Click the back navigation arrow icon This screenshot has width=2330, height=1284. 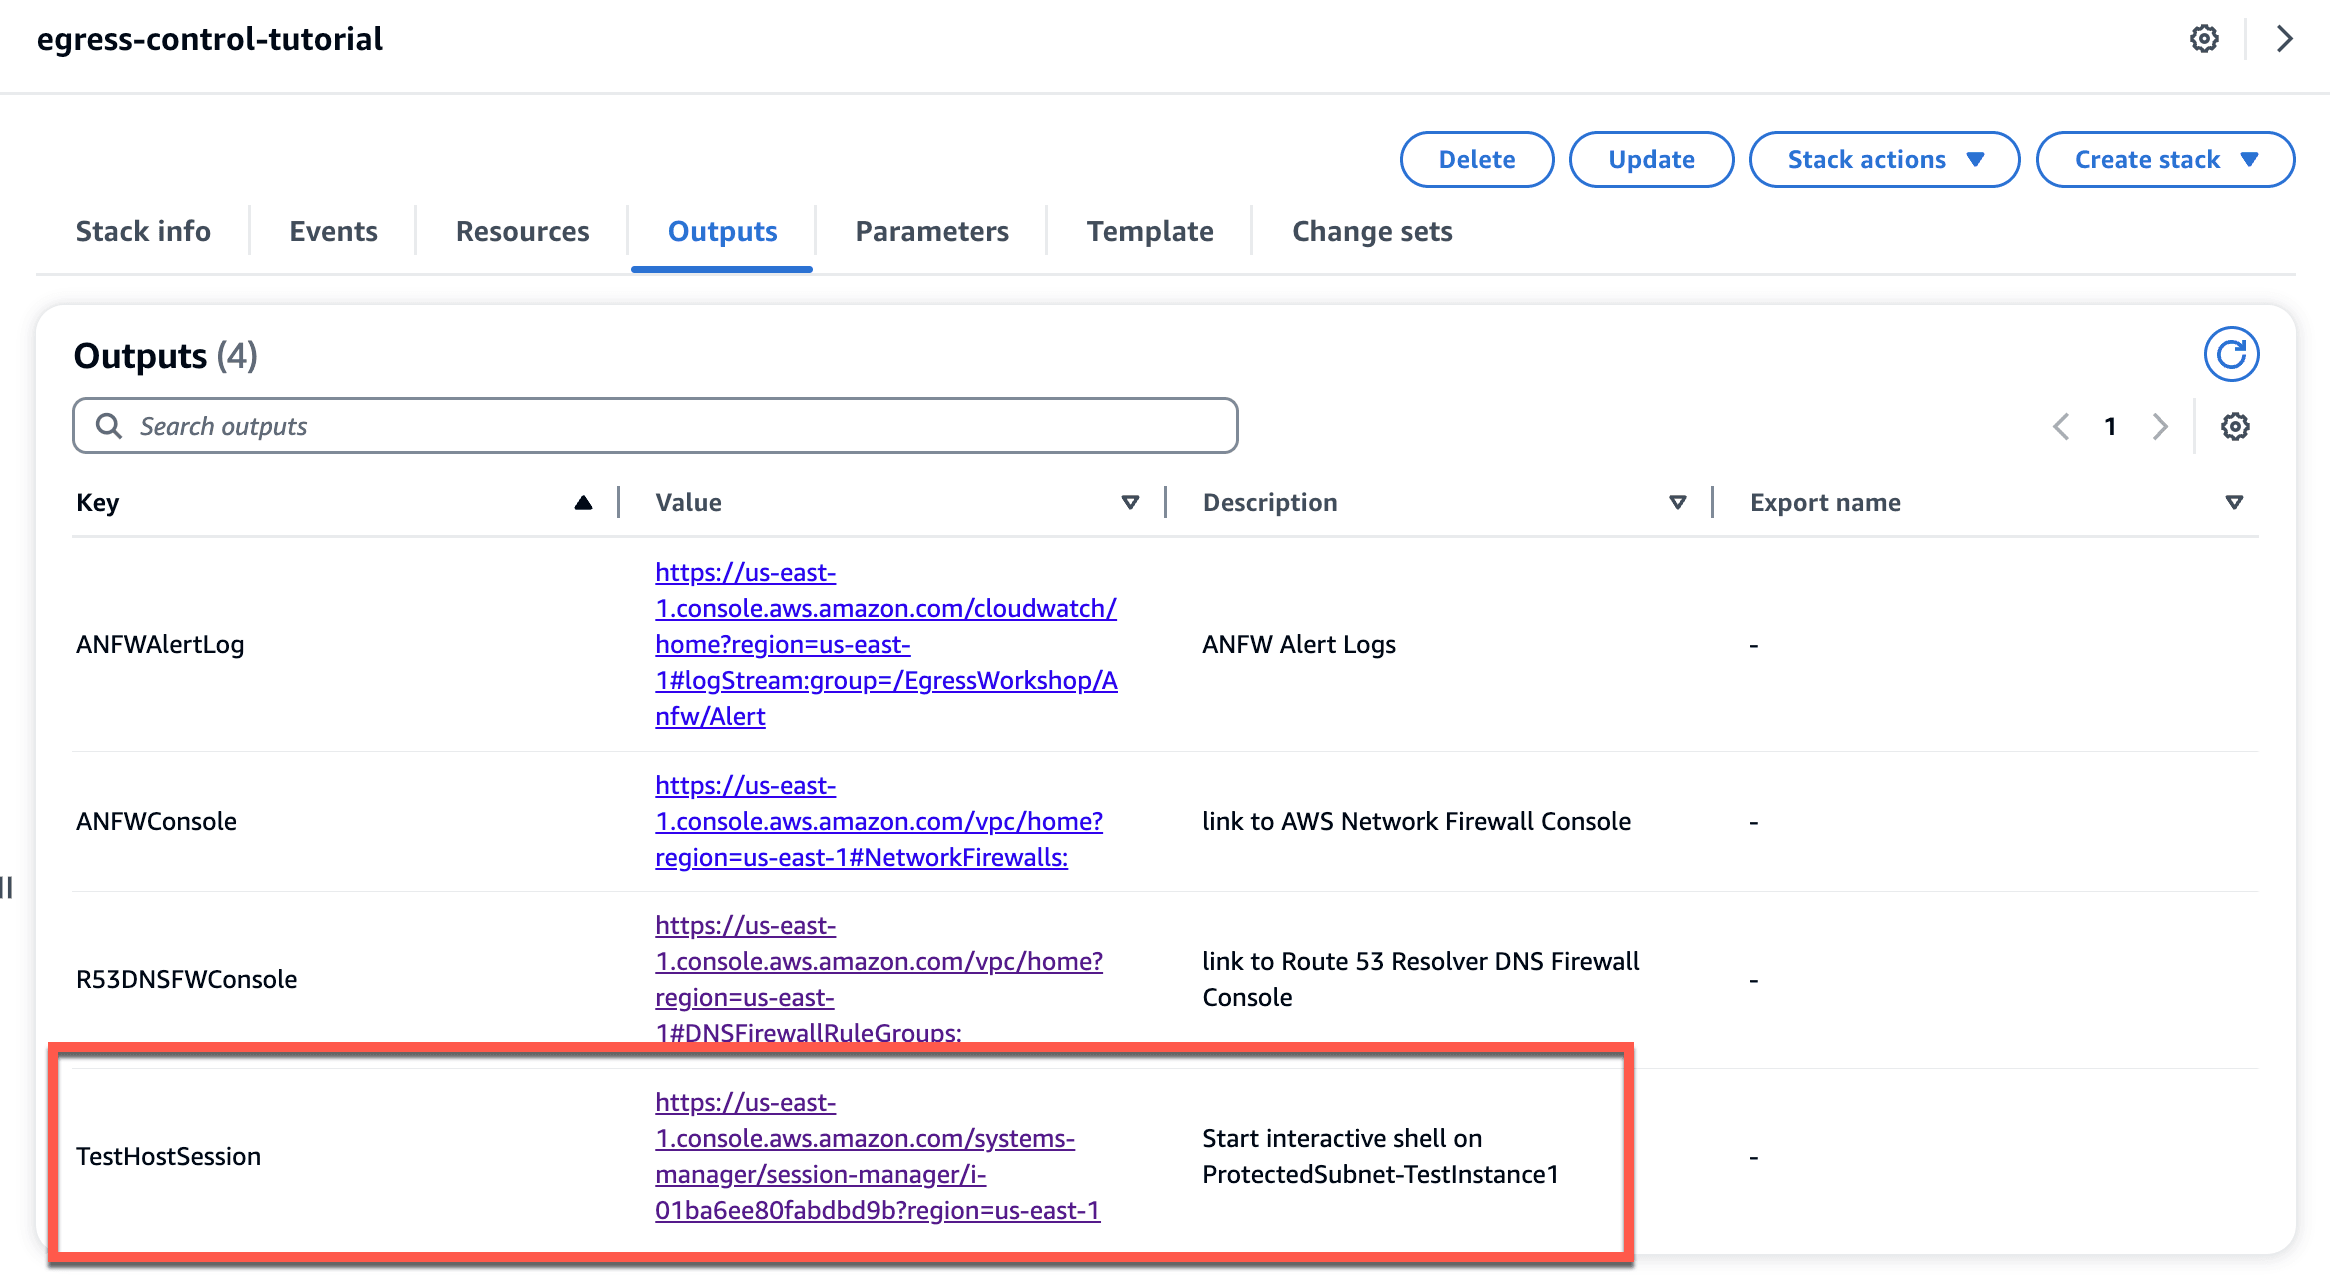click(x=2058, y=425)
